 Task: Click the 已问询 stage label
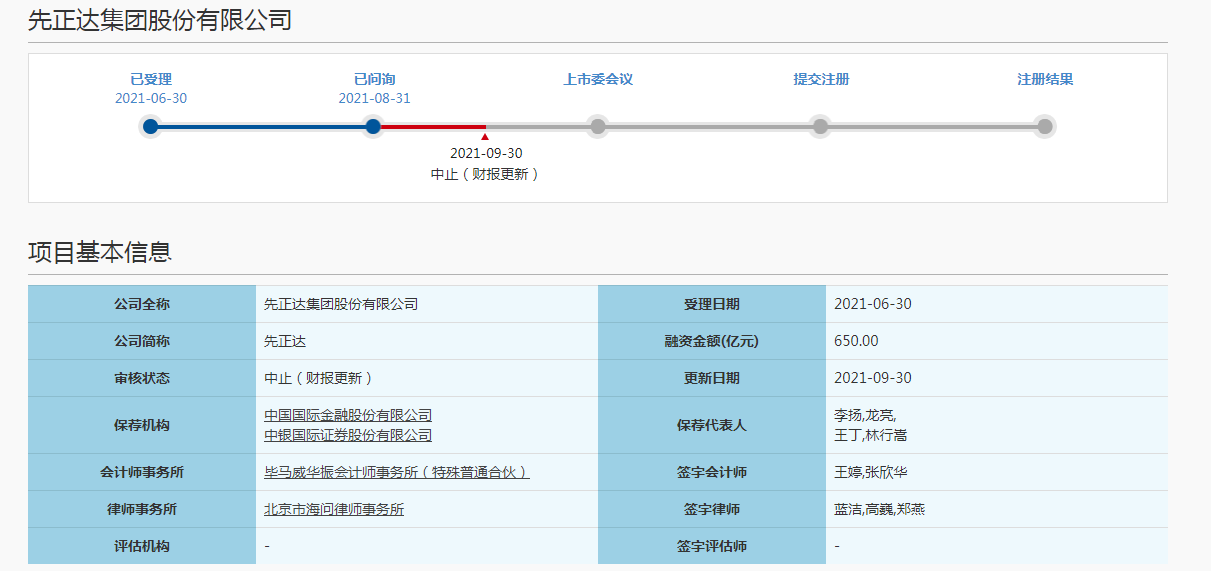[374, 79]
